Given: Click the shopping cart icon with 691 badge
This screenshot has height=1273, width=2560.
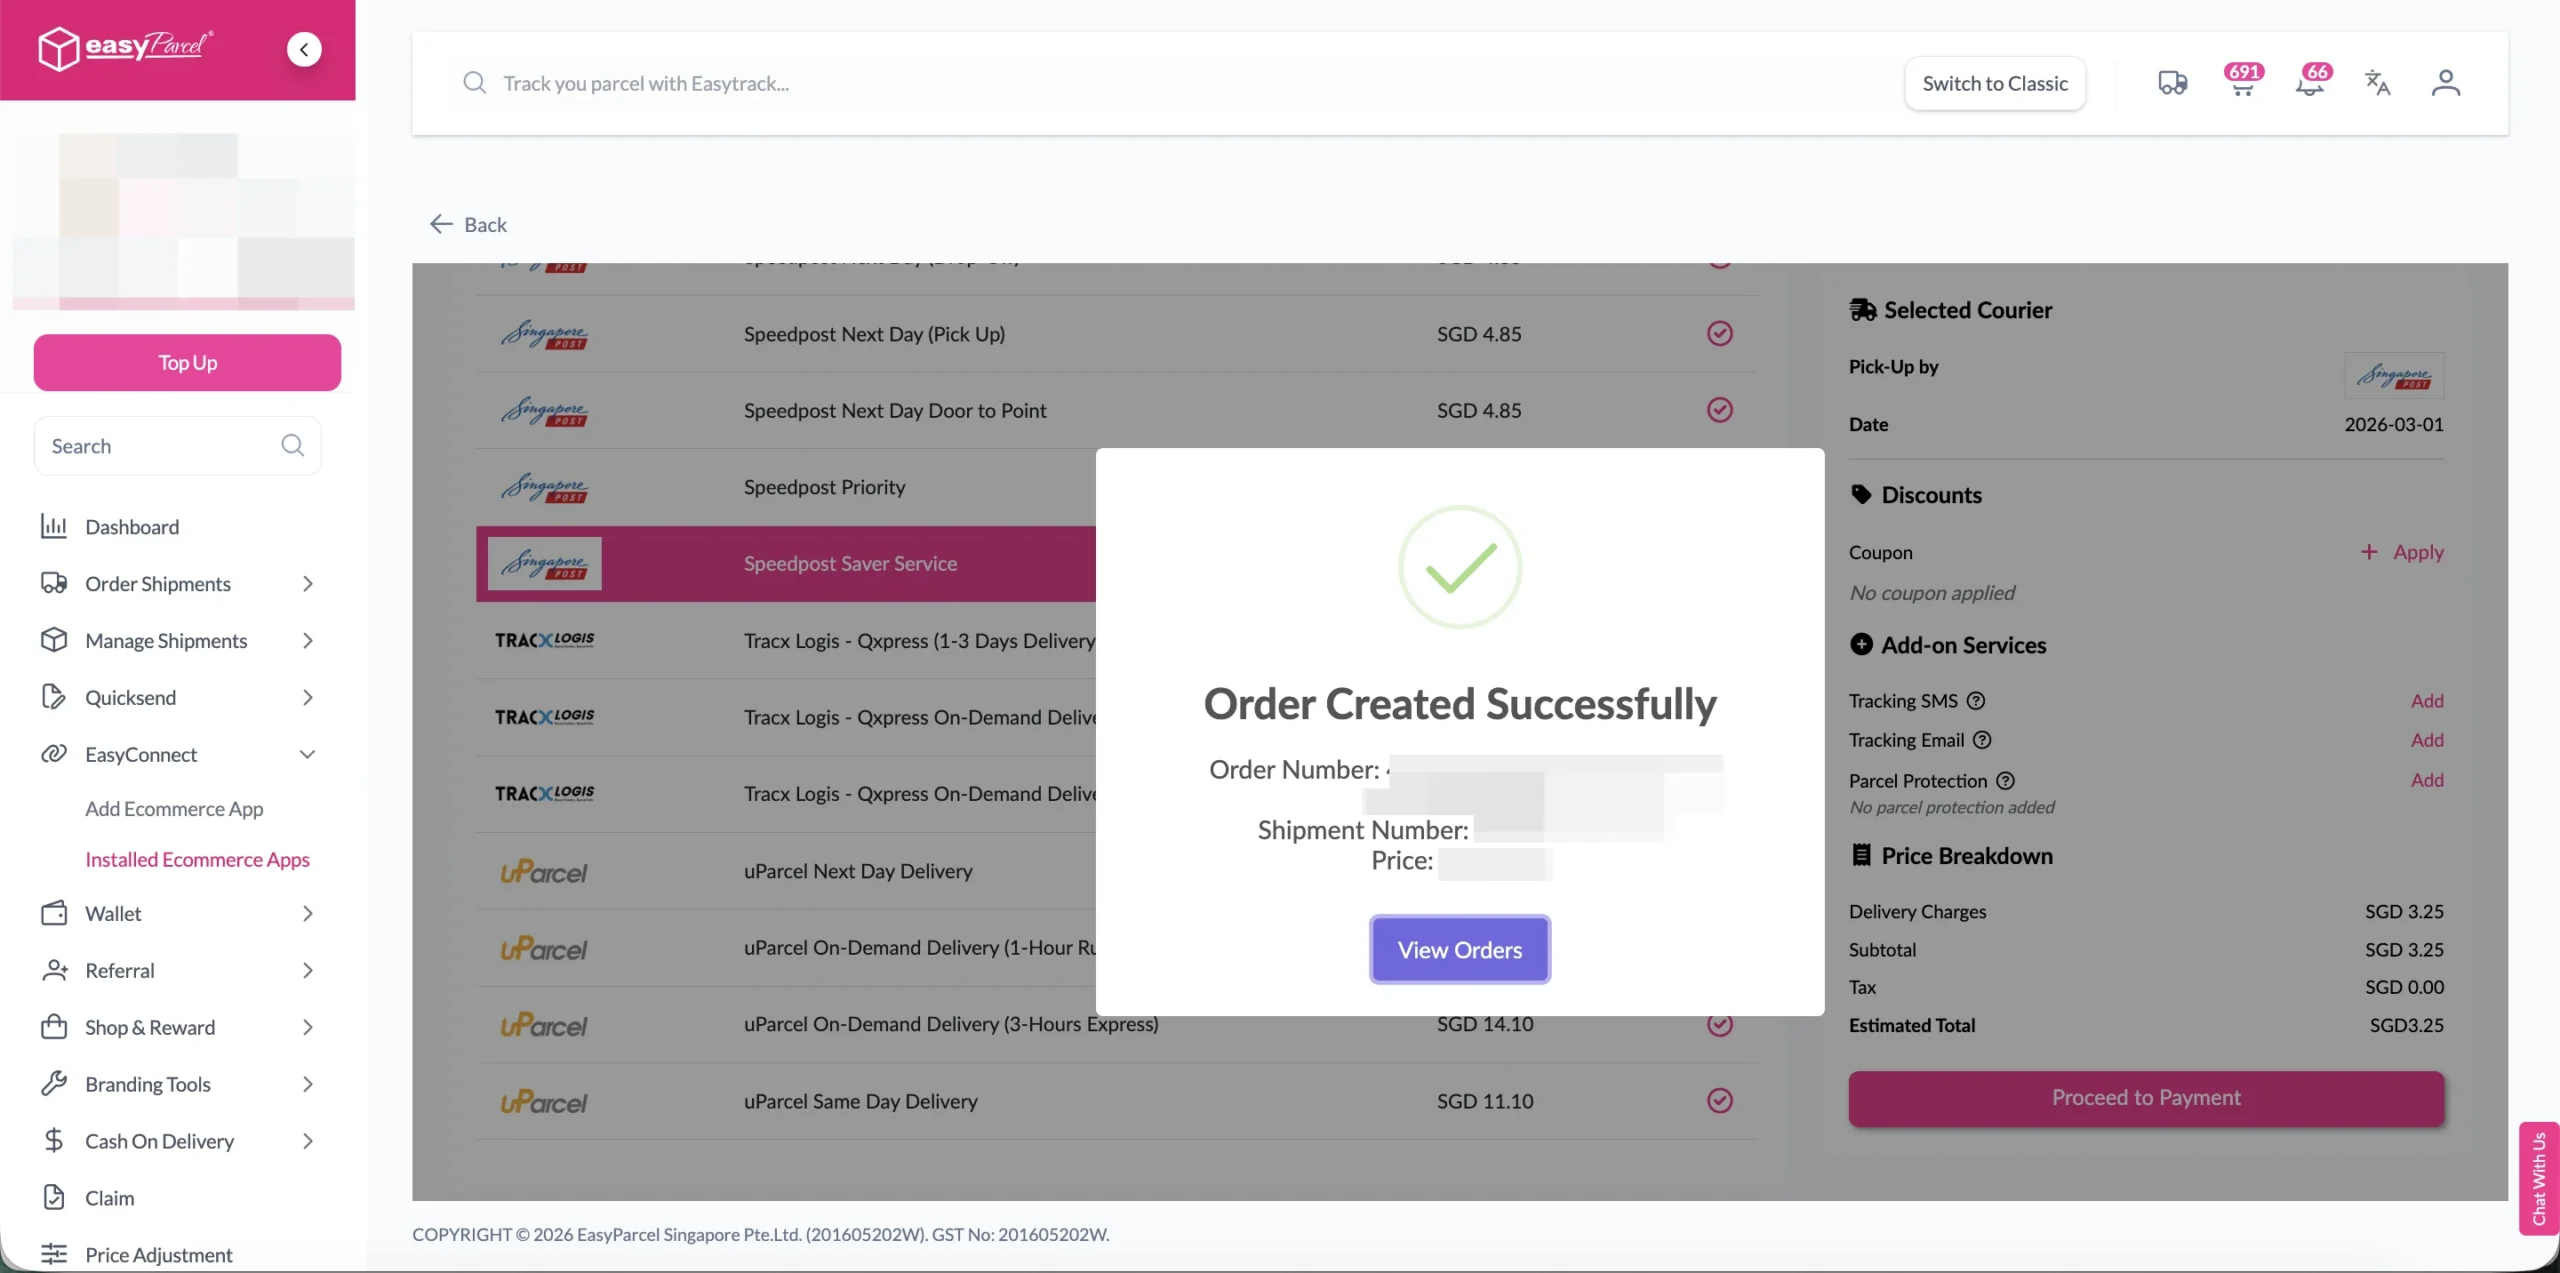Looking at the screenshot, I should (2241, 83).
